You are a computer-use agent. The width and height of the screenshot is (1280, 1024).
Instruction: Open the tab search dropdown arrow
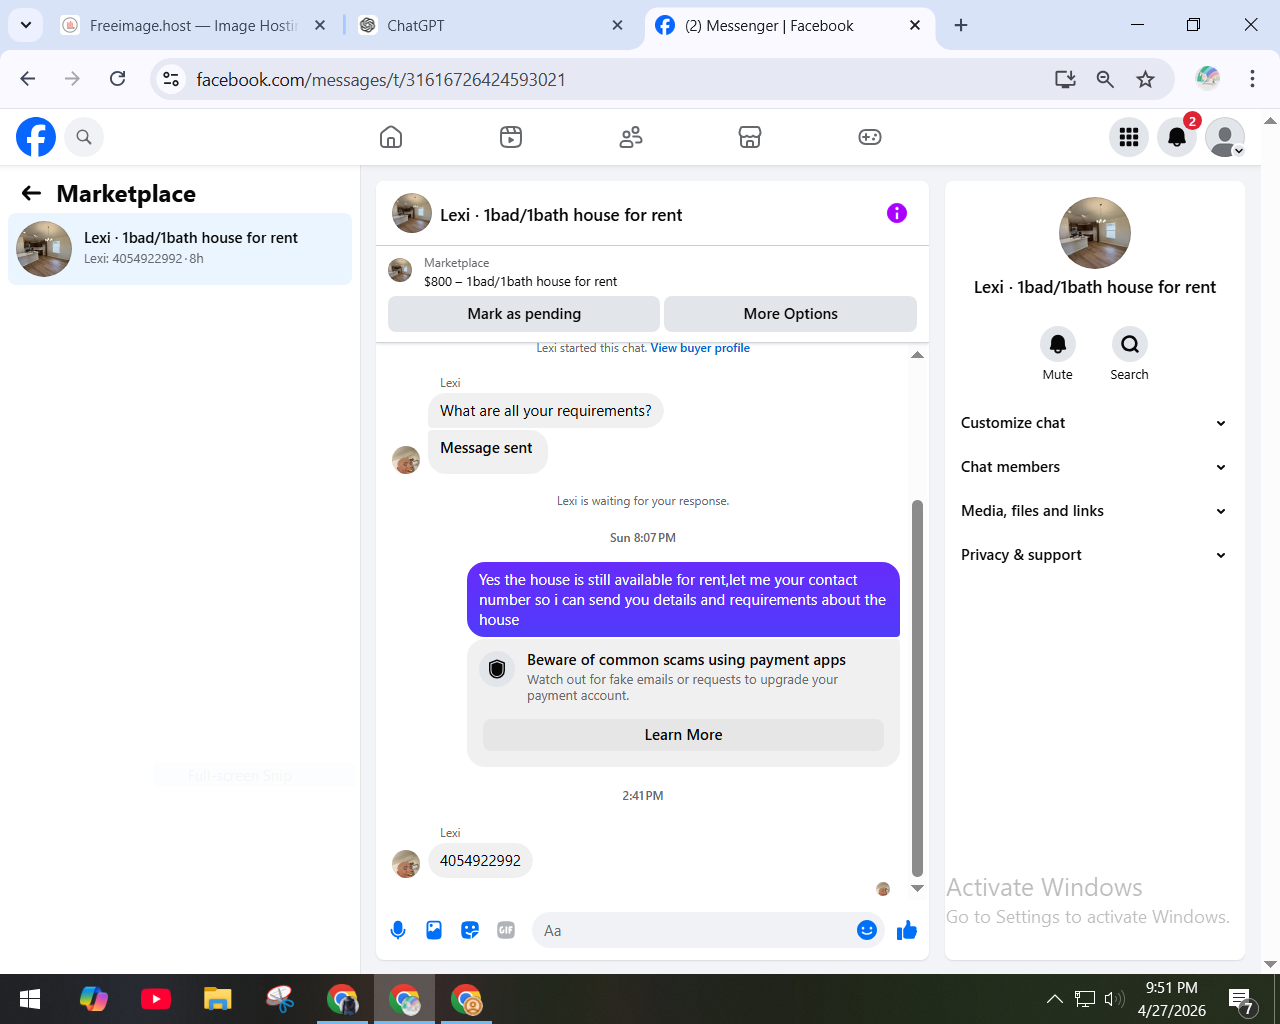(x=25, y=25)
